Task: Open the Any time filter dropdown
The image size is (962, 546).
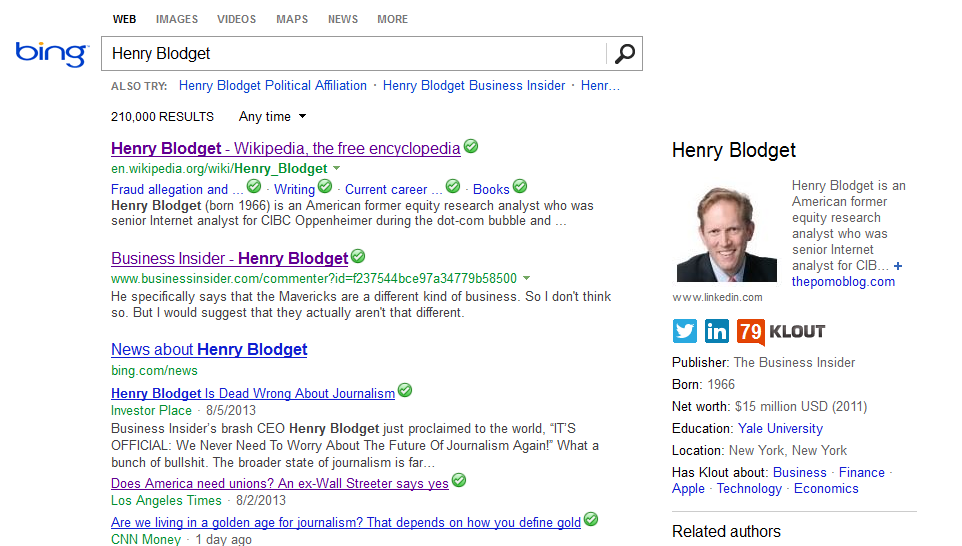Action: [x=272, y=117]
